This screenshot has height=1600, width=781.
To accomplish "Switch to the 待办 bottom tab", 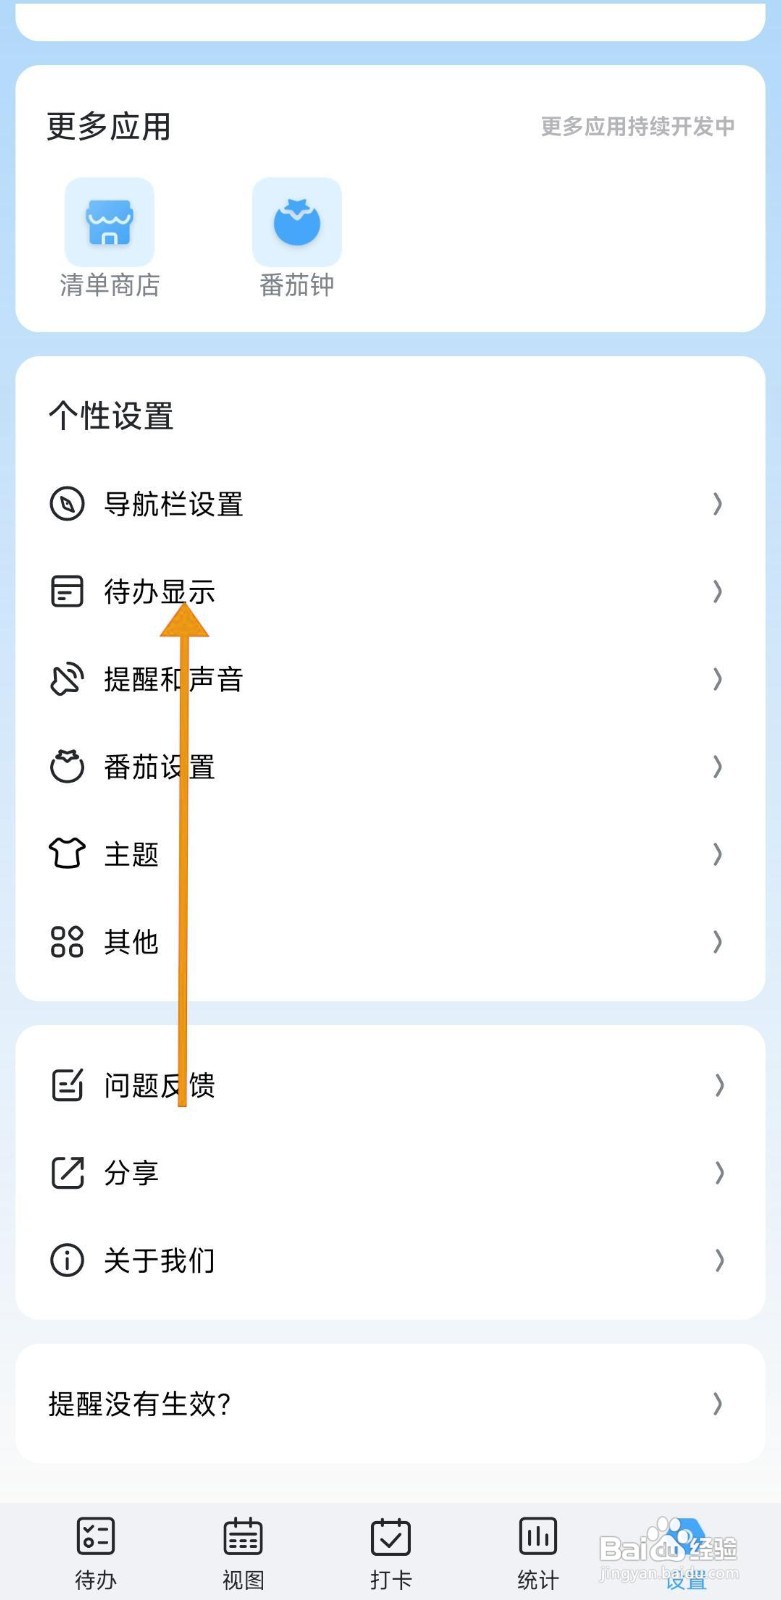I will (x=96, y=1552).
